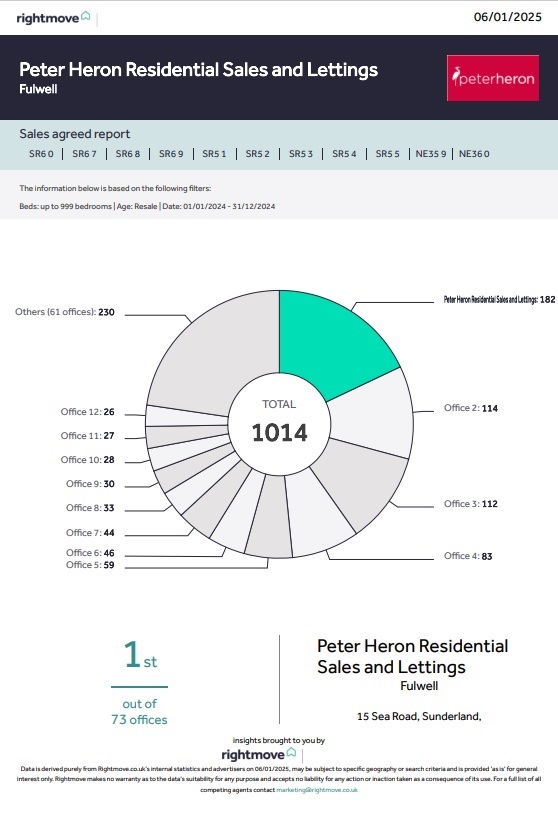Select the SR6 9 postcode label
The image size is (558, 830).
click(x=171, y=154)
